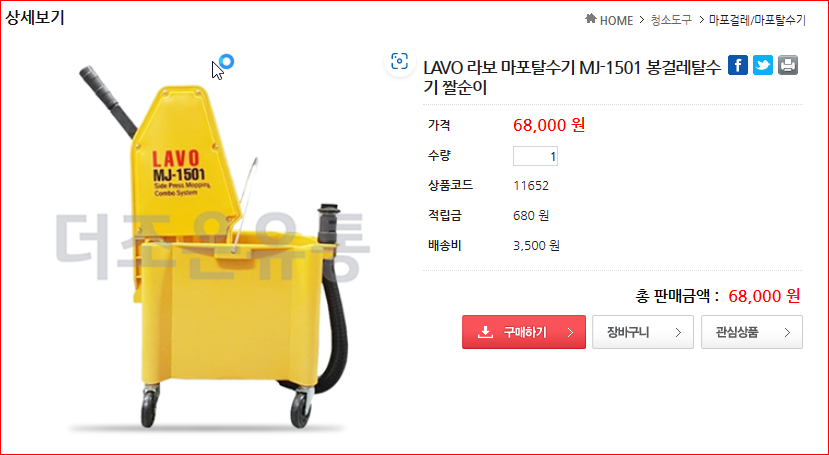Save to wishlist with 관심상품 button
Viewport: 829px width, 455px height.
coord(751,332)
